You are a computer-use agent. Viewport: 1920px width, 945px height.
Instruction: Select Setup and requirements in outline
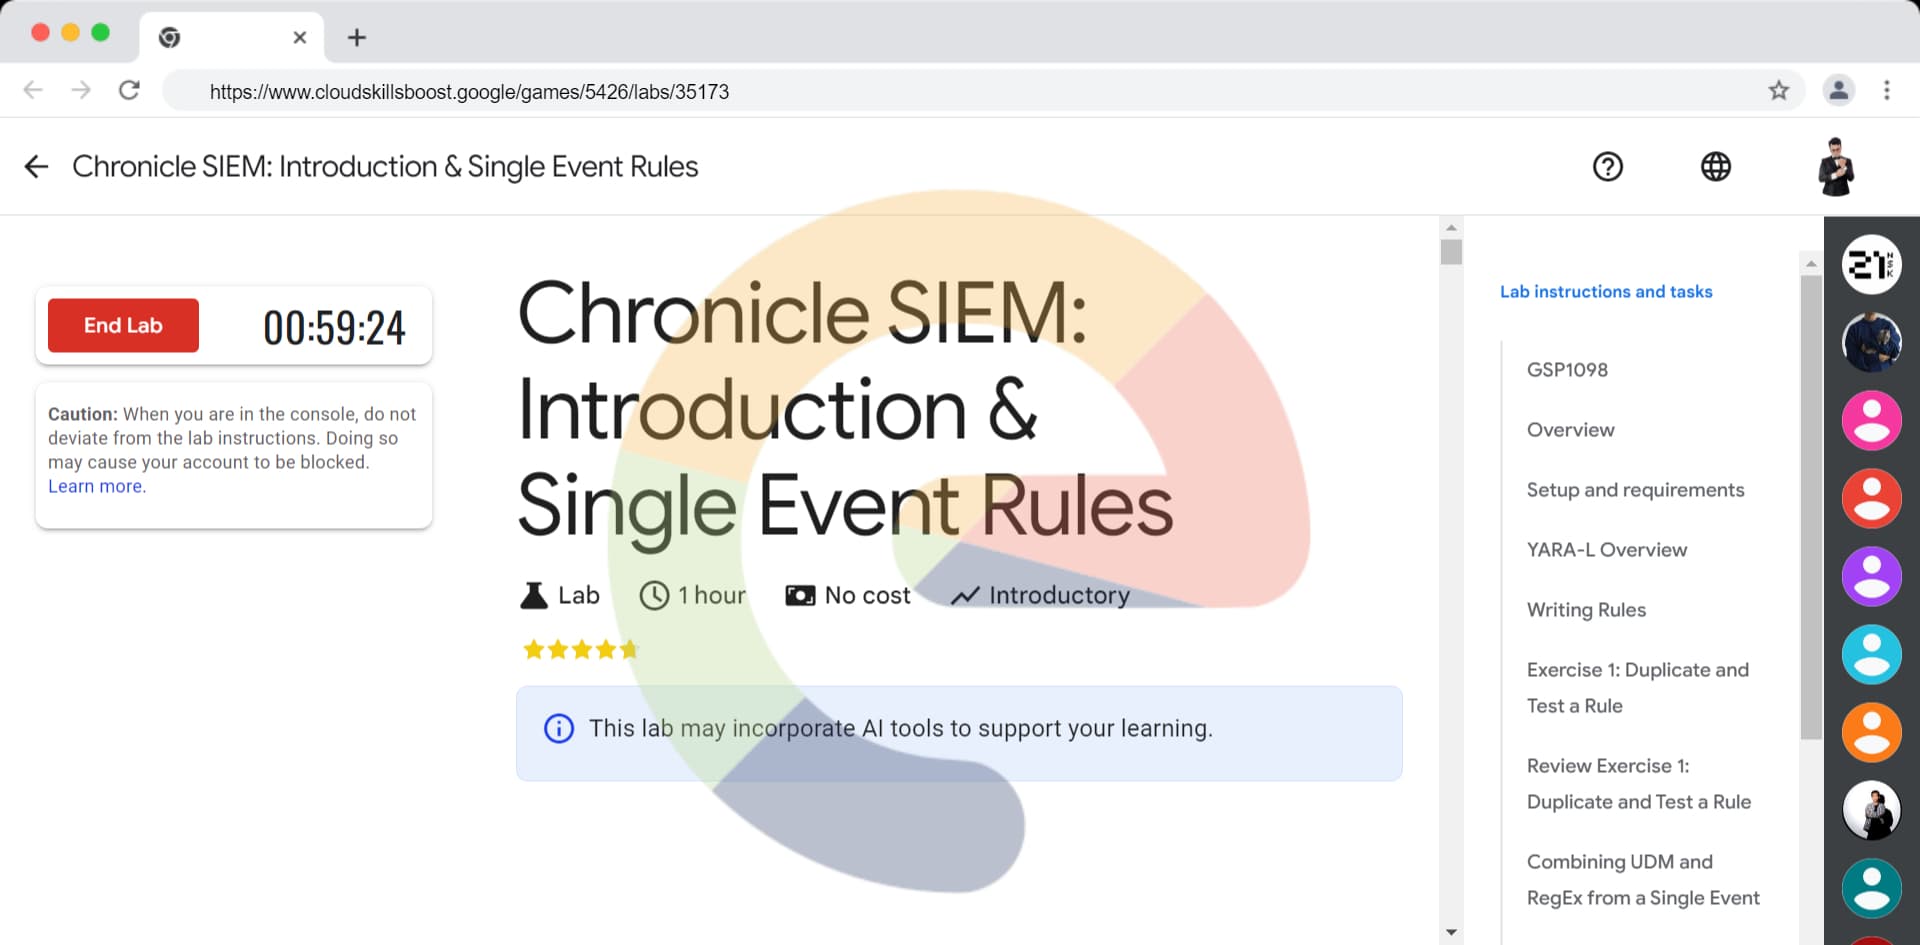(1634, 489)
